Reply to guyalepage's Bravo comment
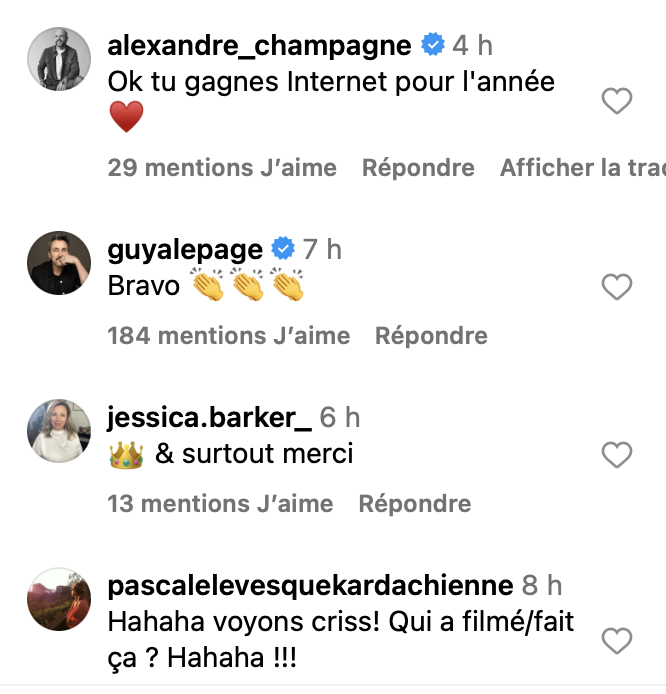Screen dimensions: 666x694 pos(431,337)
